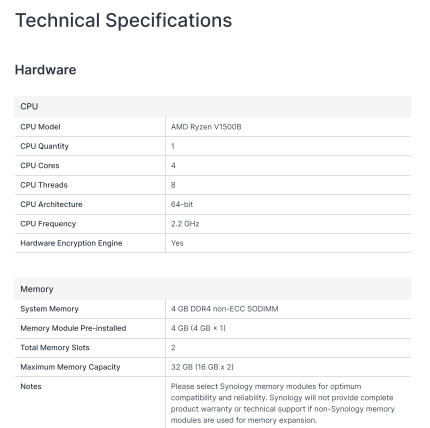Click the CPU Frequency label
Screen dimensions: 430x428
pos(48,224)
